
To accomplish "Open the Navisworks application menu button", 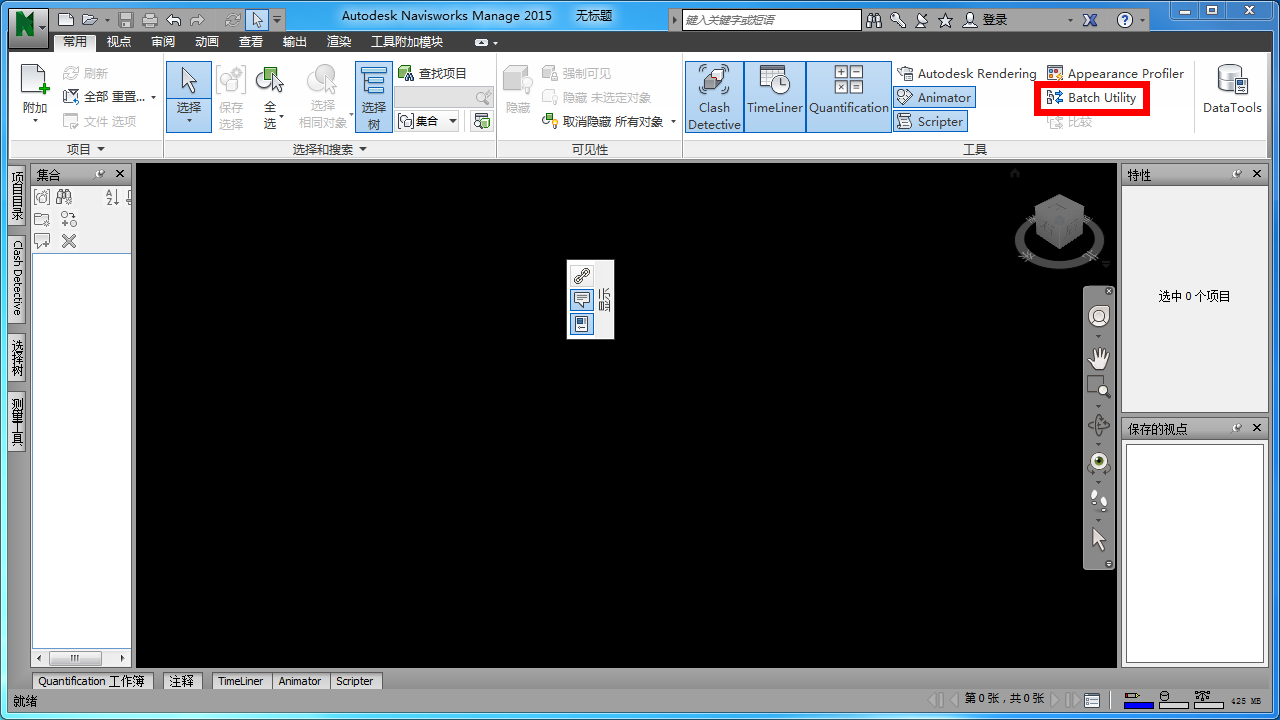I will (x=28, y=28).
